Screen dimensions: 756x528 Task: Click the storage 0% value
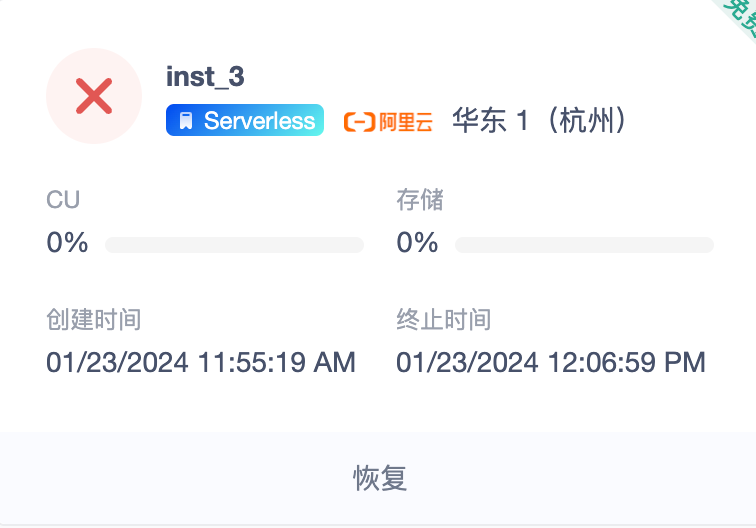(x=417, y=243)
